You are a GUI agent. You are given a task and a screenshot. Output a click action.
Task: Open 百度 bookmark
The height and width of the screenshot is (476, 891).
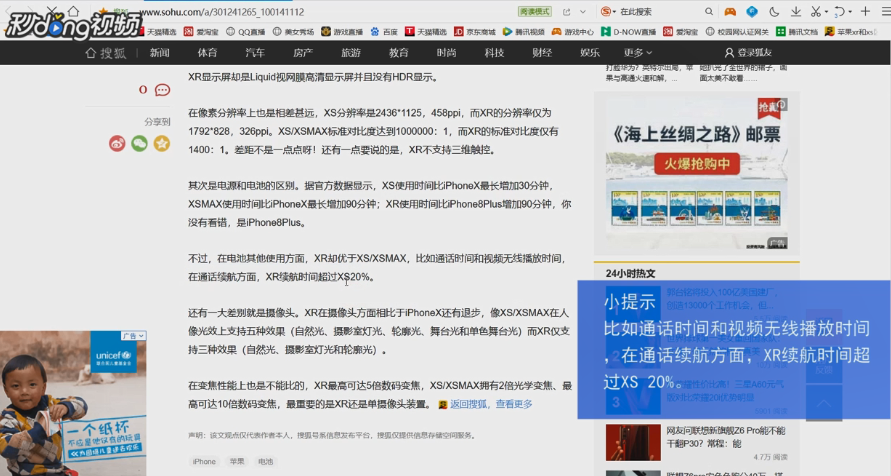pyautogui.click(x=384, y=32)
